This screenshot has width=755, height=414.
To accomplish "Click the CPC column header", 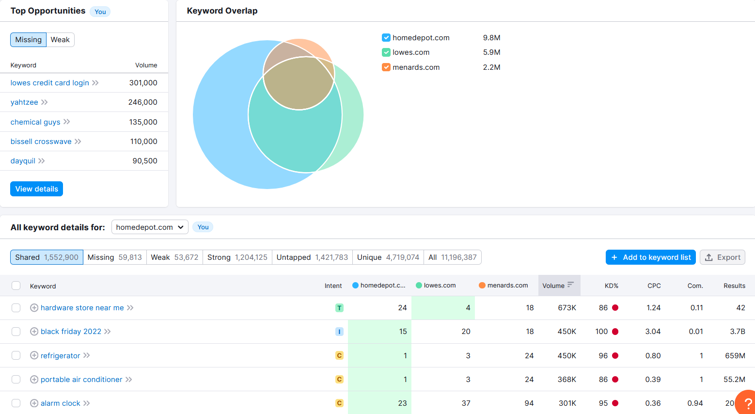I will (x=654, y=285).
